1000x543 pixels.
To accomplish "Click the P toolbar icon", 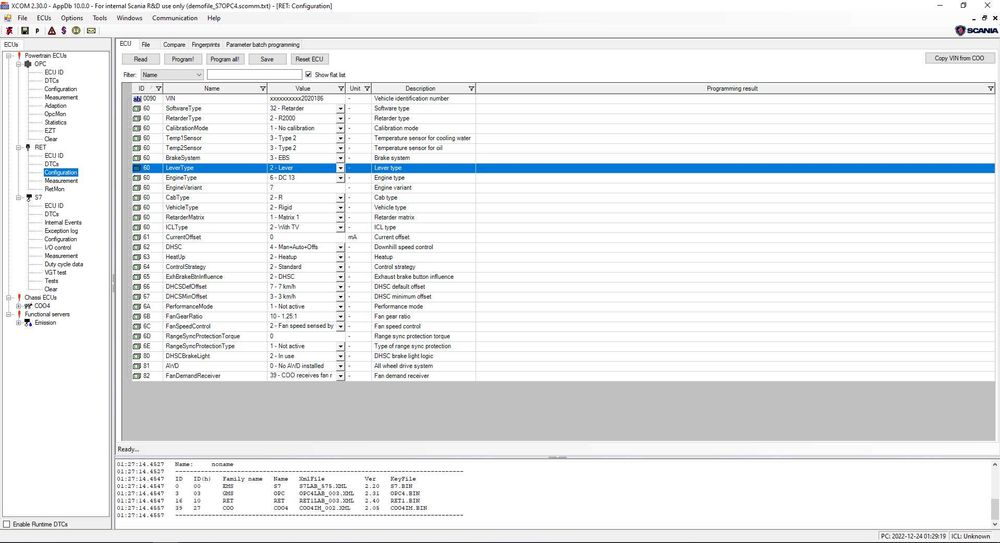I will [x=37, y=31].
